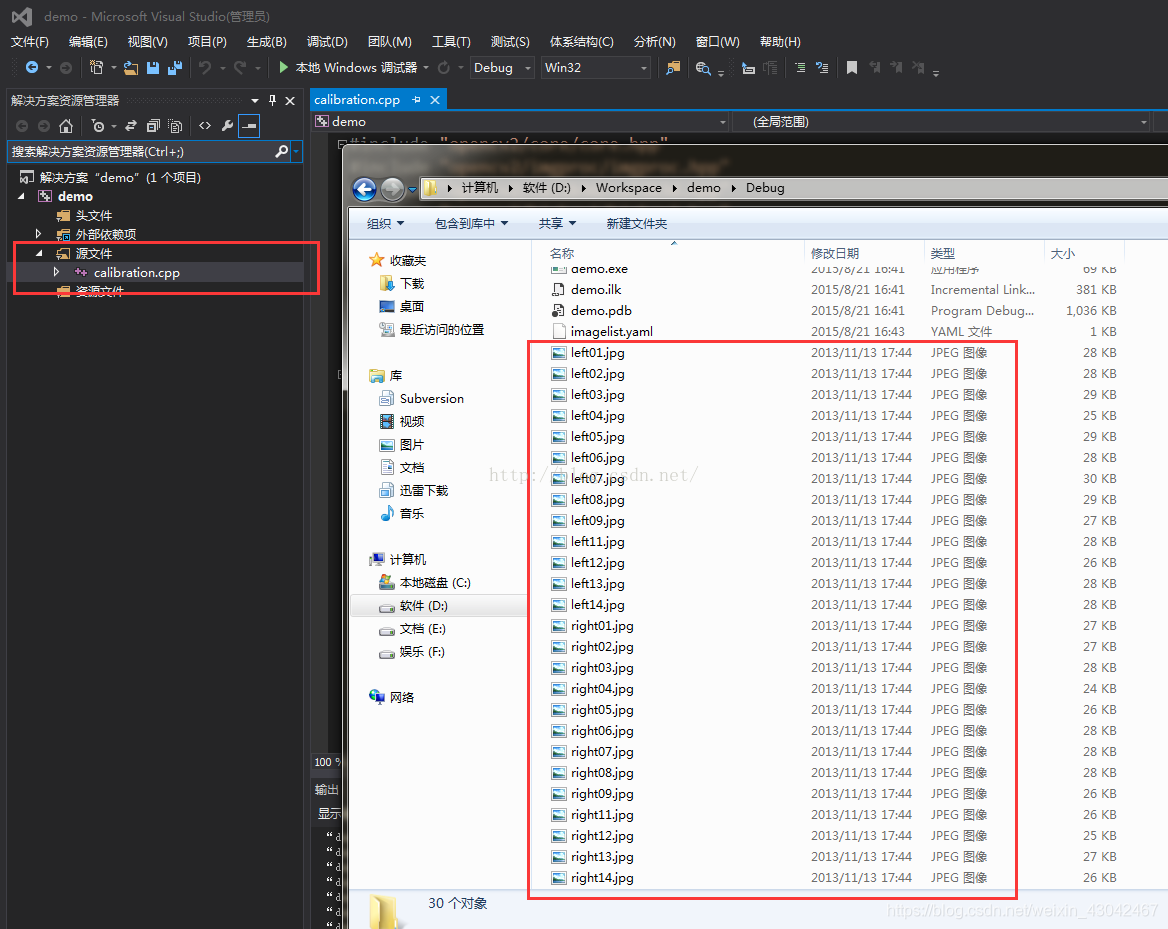This screenshot has height=929, width=1168.
Task: Open the 共享 dropdown in Explorer
Action: click(x=557, y=223)
